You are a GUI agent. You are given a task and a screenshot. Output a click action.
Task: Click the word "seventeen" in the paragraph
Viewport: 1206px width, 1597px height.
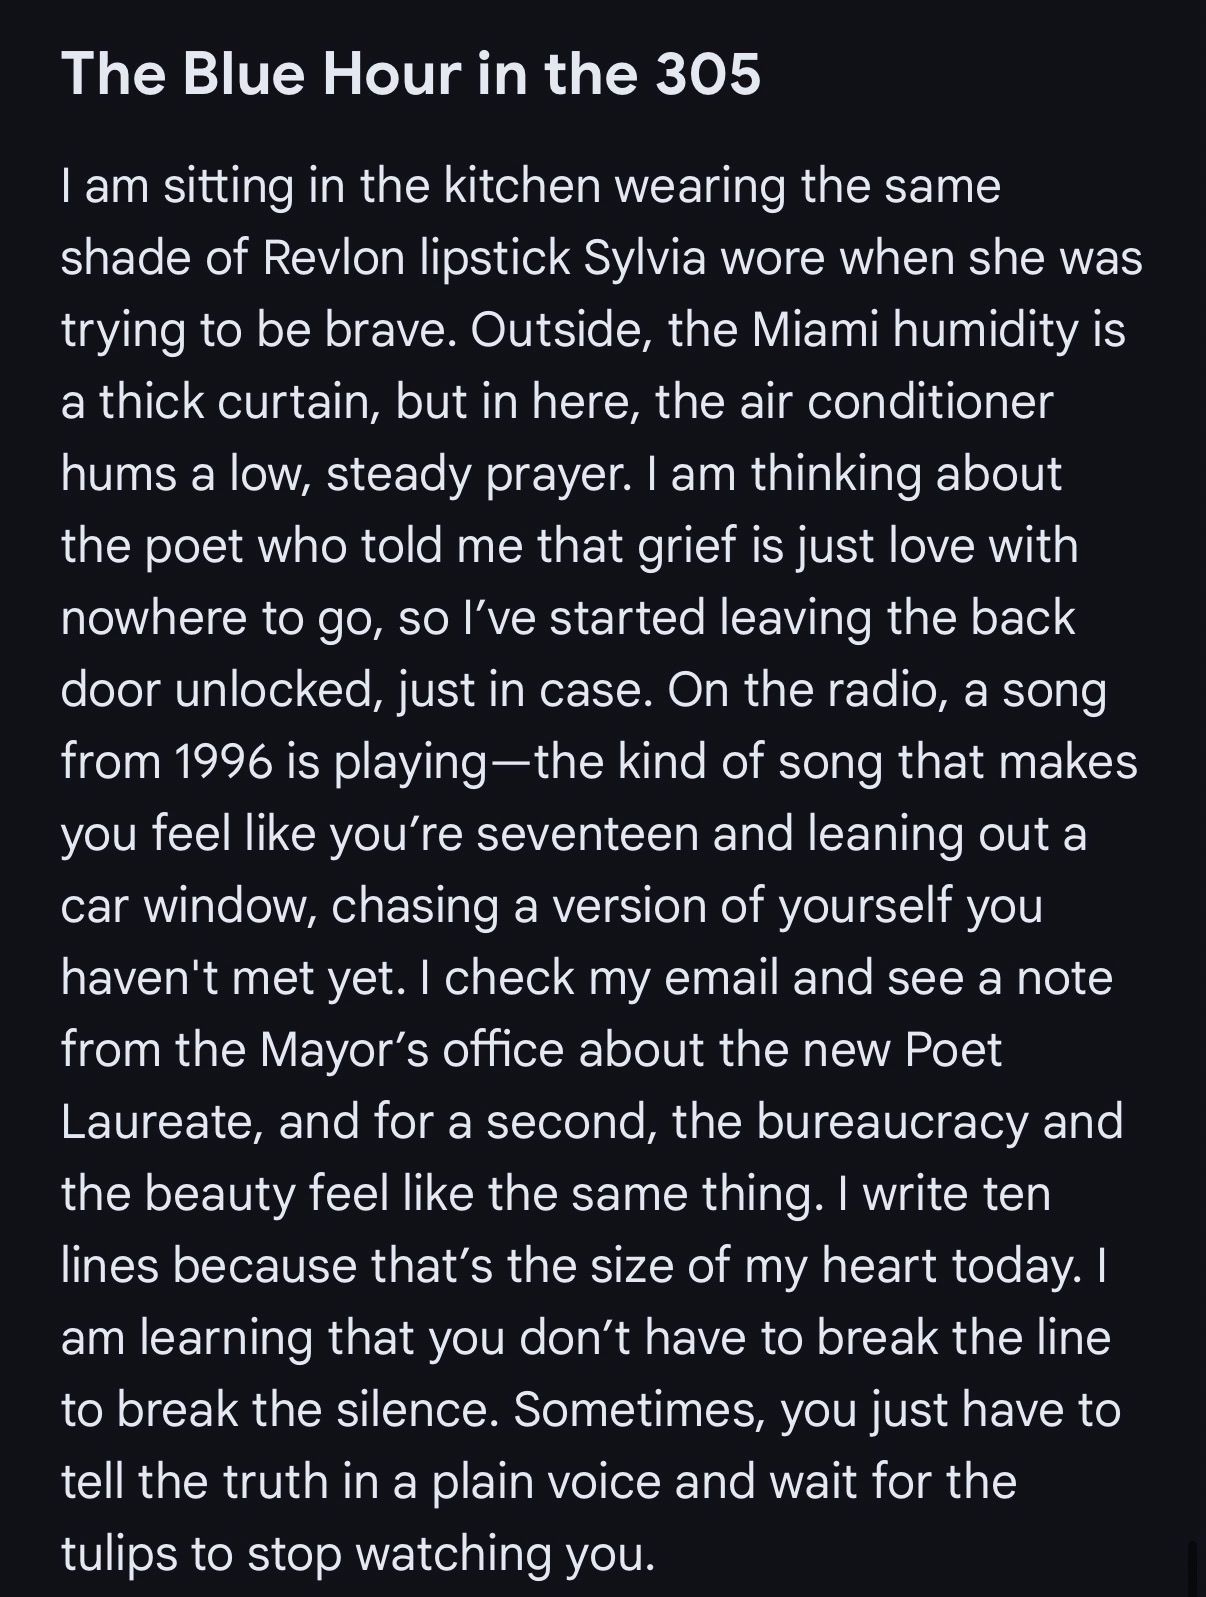point(586,834)
